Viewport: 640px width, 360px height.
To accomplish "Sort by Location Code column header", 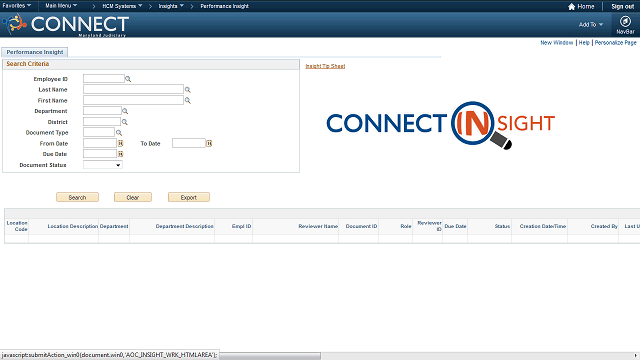I will point(17,226).
